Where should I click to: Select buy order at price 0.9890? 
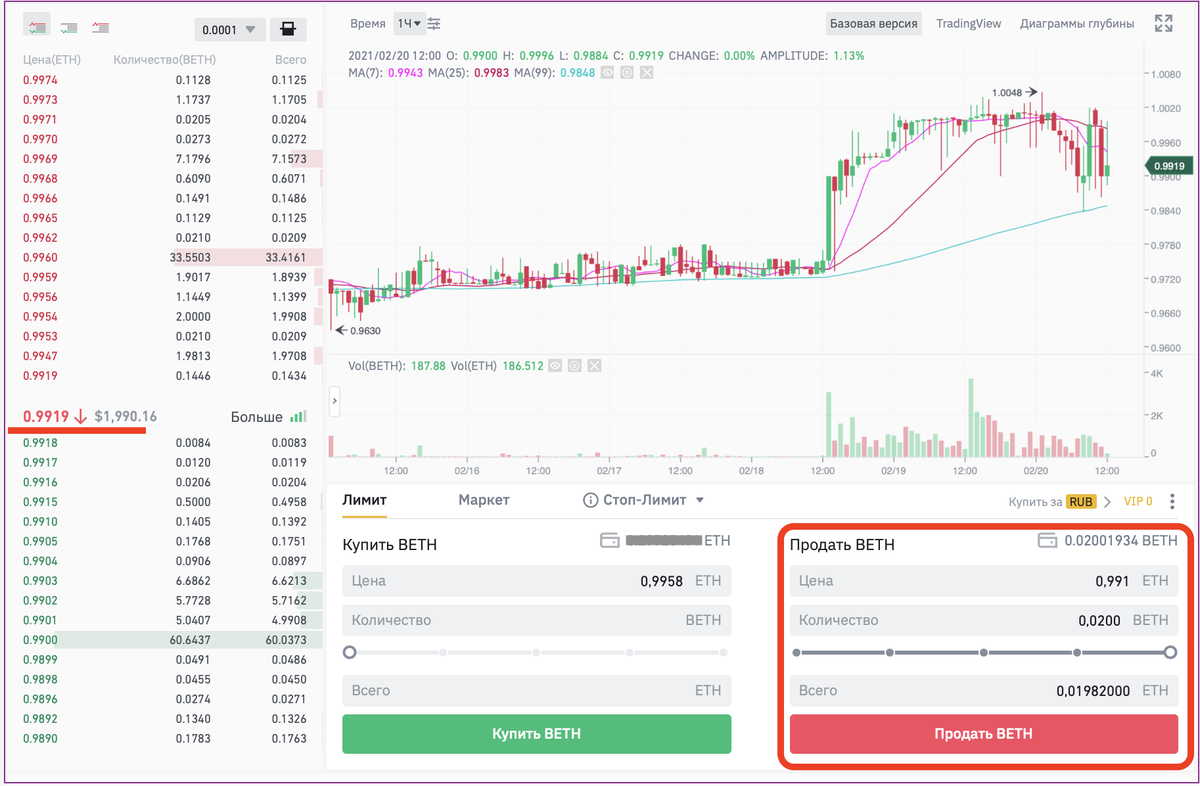pyautogui.click(x=166, y=738)
